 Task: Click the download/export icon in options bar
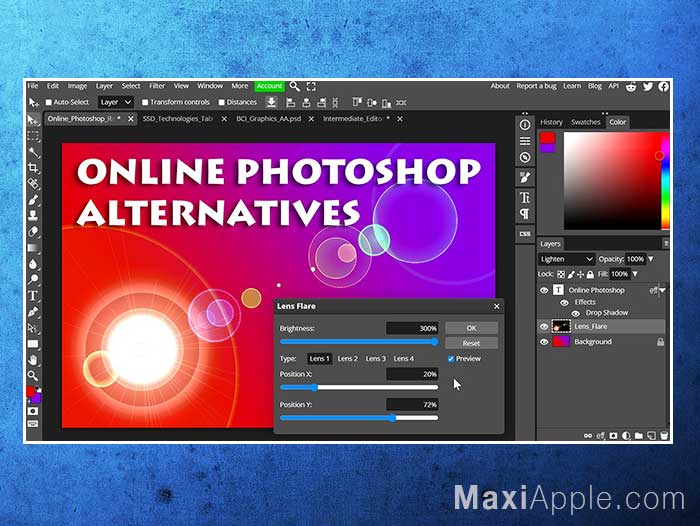[x=271, y=102]
